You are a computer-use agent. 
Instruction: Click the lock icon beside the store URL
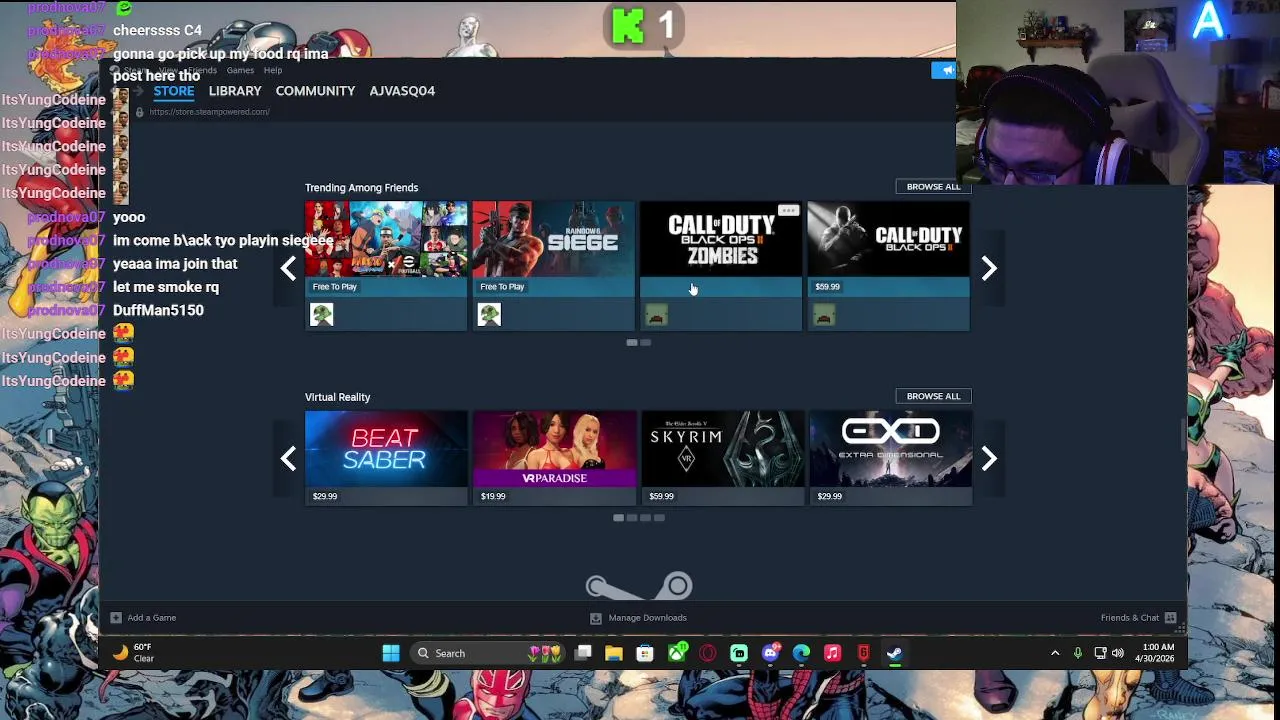139,112
